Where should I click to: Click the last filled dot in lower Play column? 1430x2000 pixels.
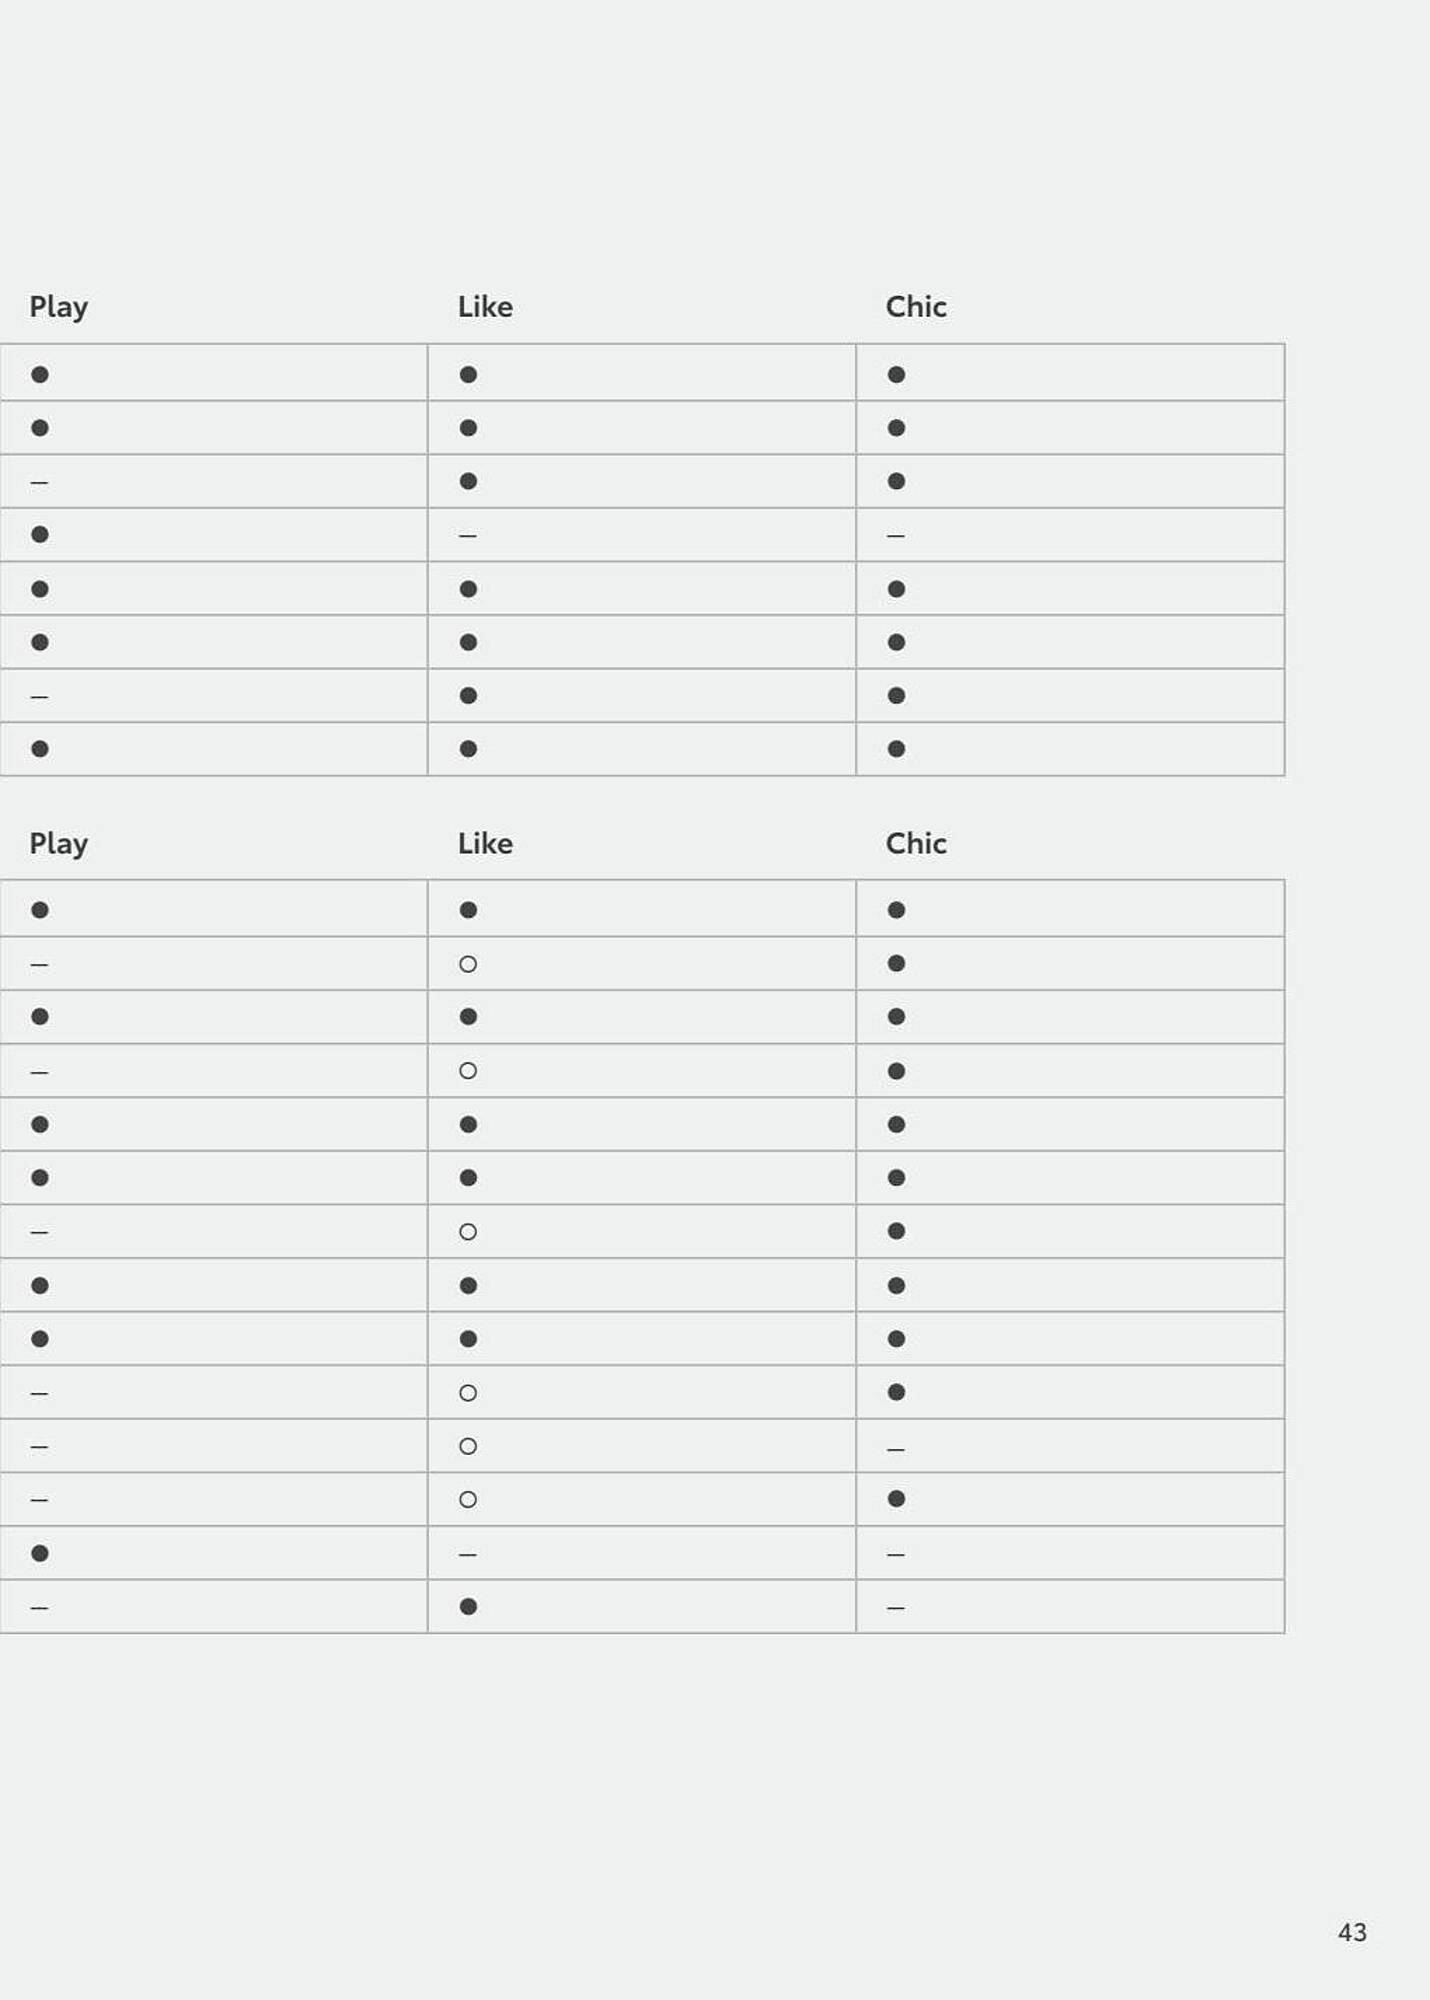tap(39, 1553)
